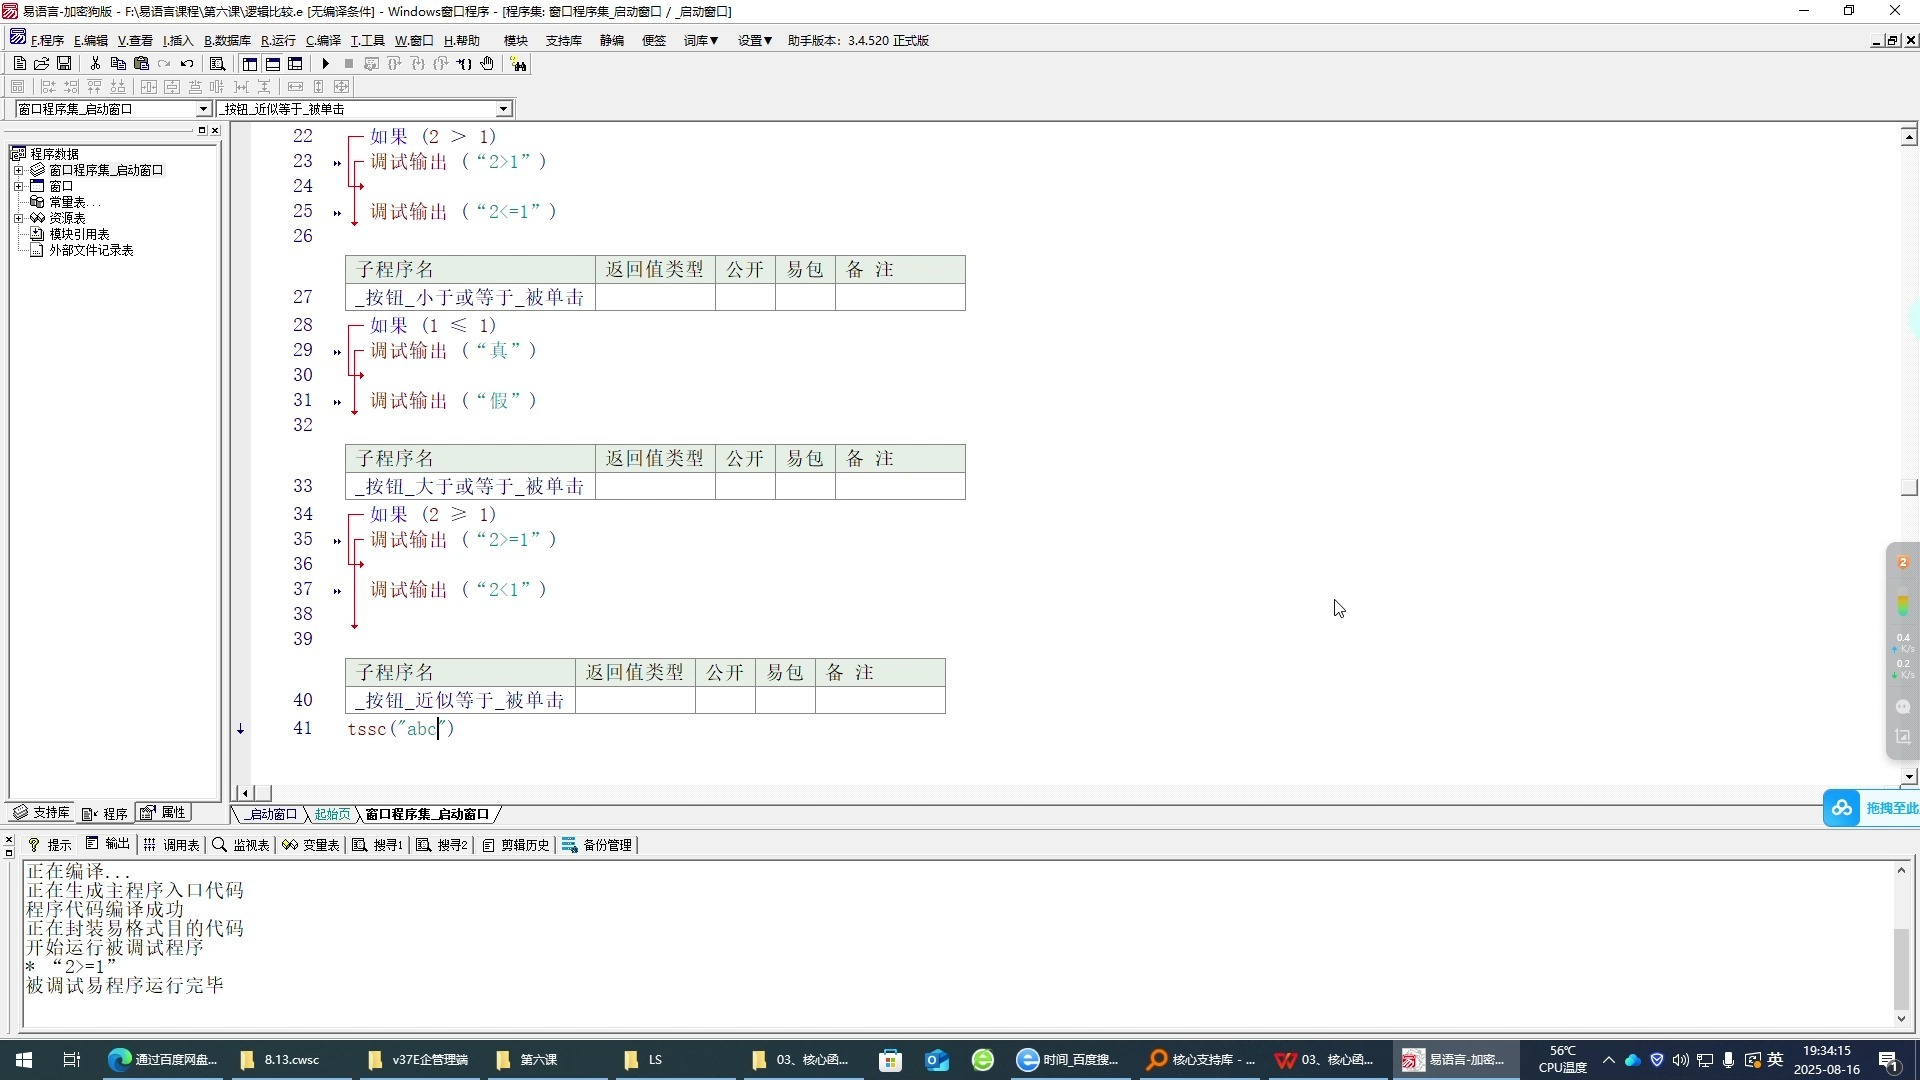Screen dimensions: 1920x1080
Task: Switch to the 属性 panel tab
Action: (x=164, y=813)
